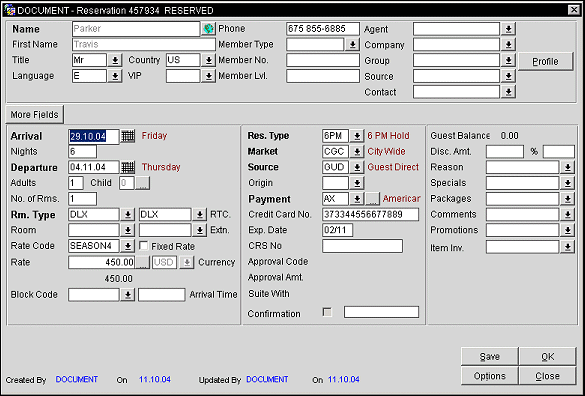Open the Origin dropdown arrow
This screenshot has height=396, width=585.
[x=357, y=183]
